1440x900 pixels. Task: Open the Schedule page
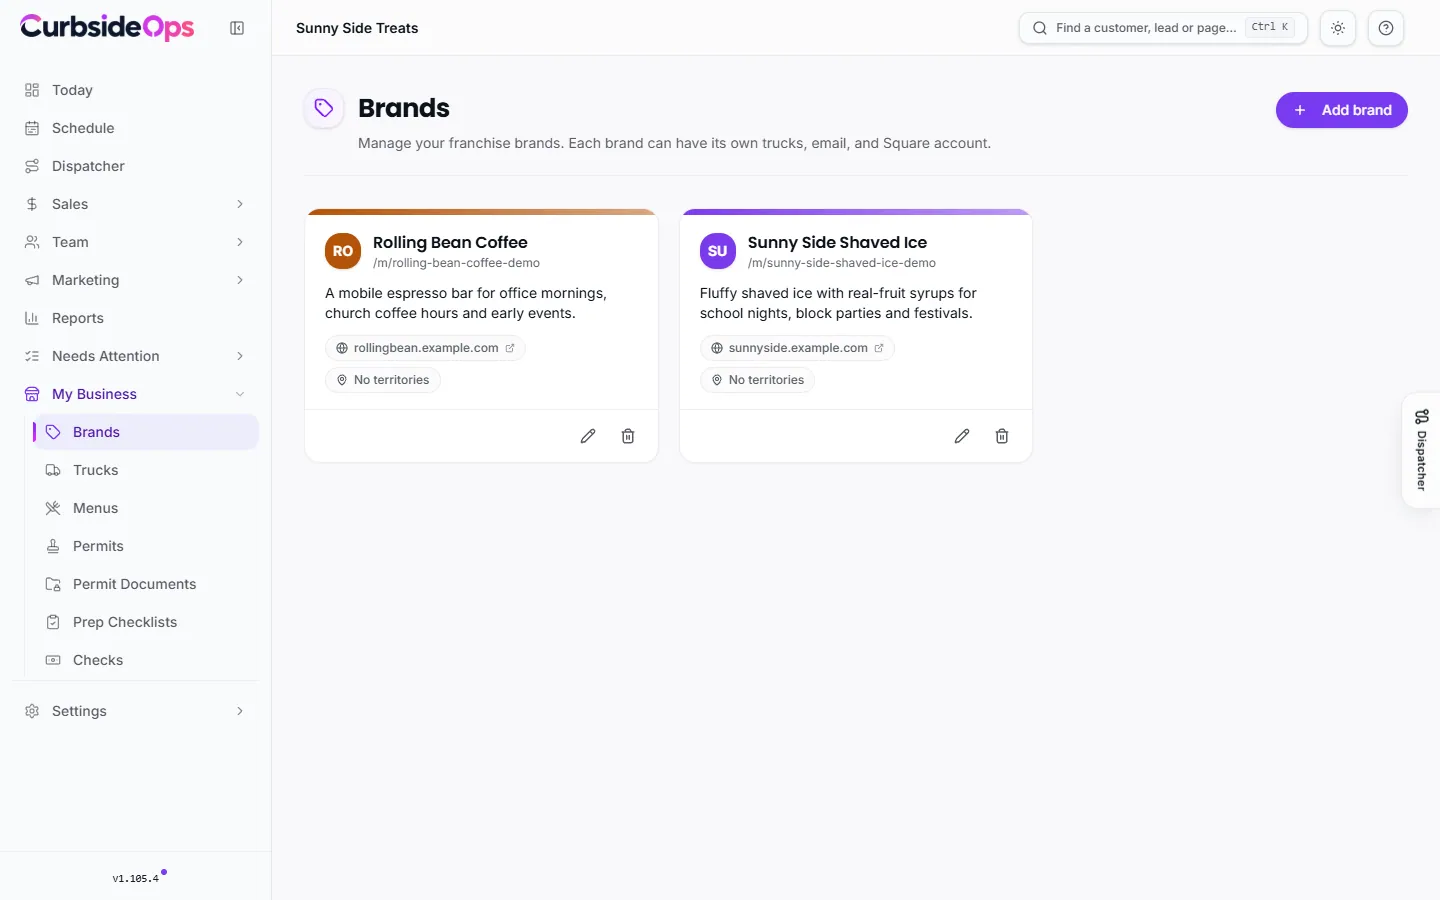pos(135,128)
